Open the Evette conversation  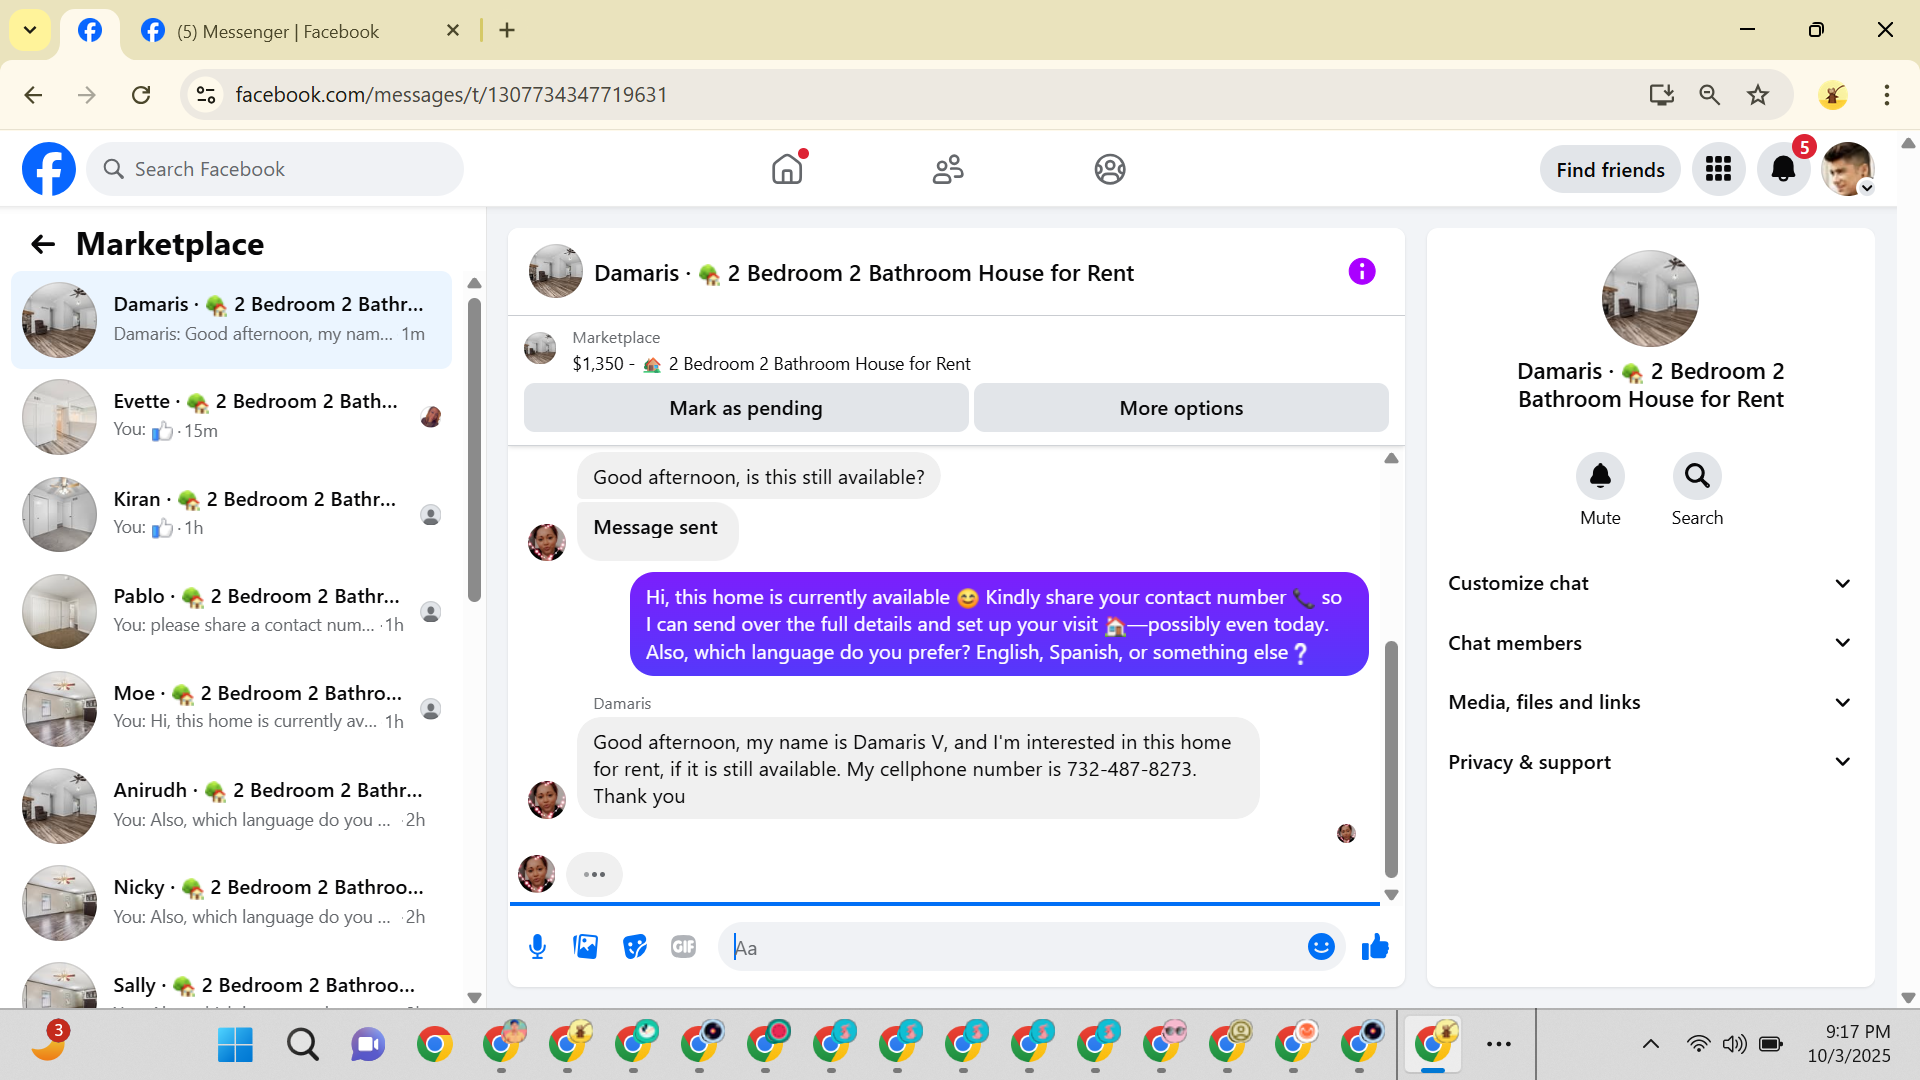[x=232, y=416]
